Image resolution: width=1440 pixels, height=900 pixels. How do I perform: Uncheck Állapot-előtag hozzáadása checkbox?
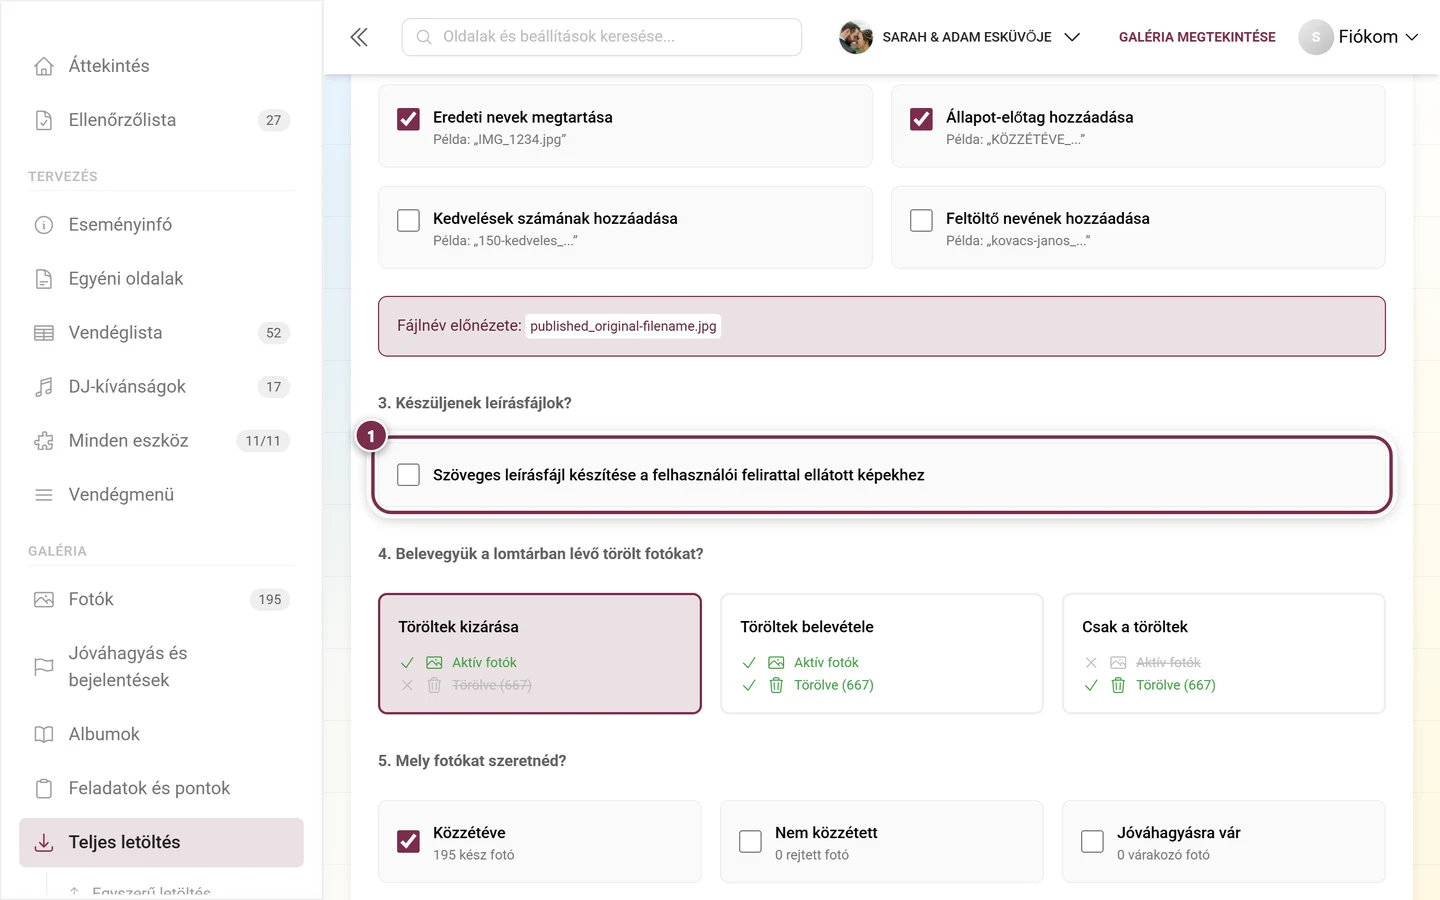coord(921,119)
